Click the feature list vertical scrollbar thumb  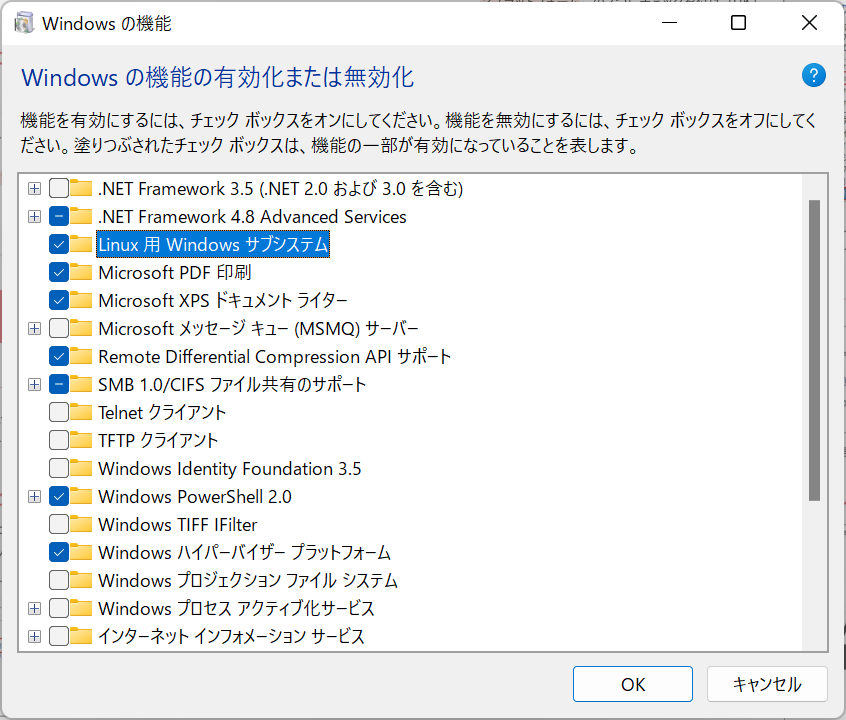coord(814,350)
